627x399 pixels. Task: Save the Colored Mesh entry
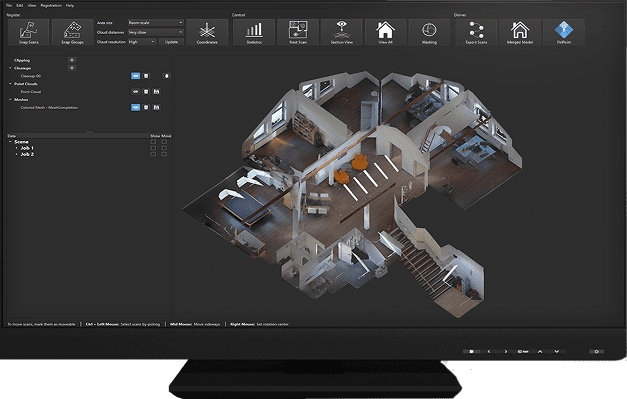click(x=156, y=107)
